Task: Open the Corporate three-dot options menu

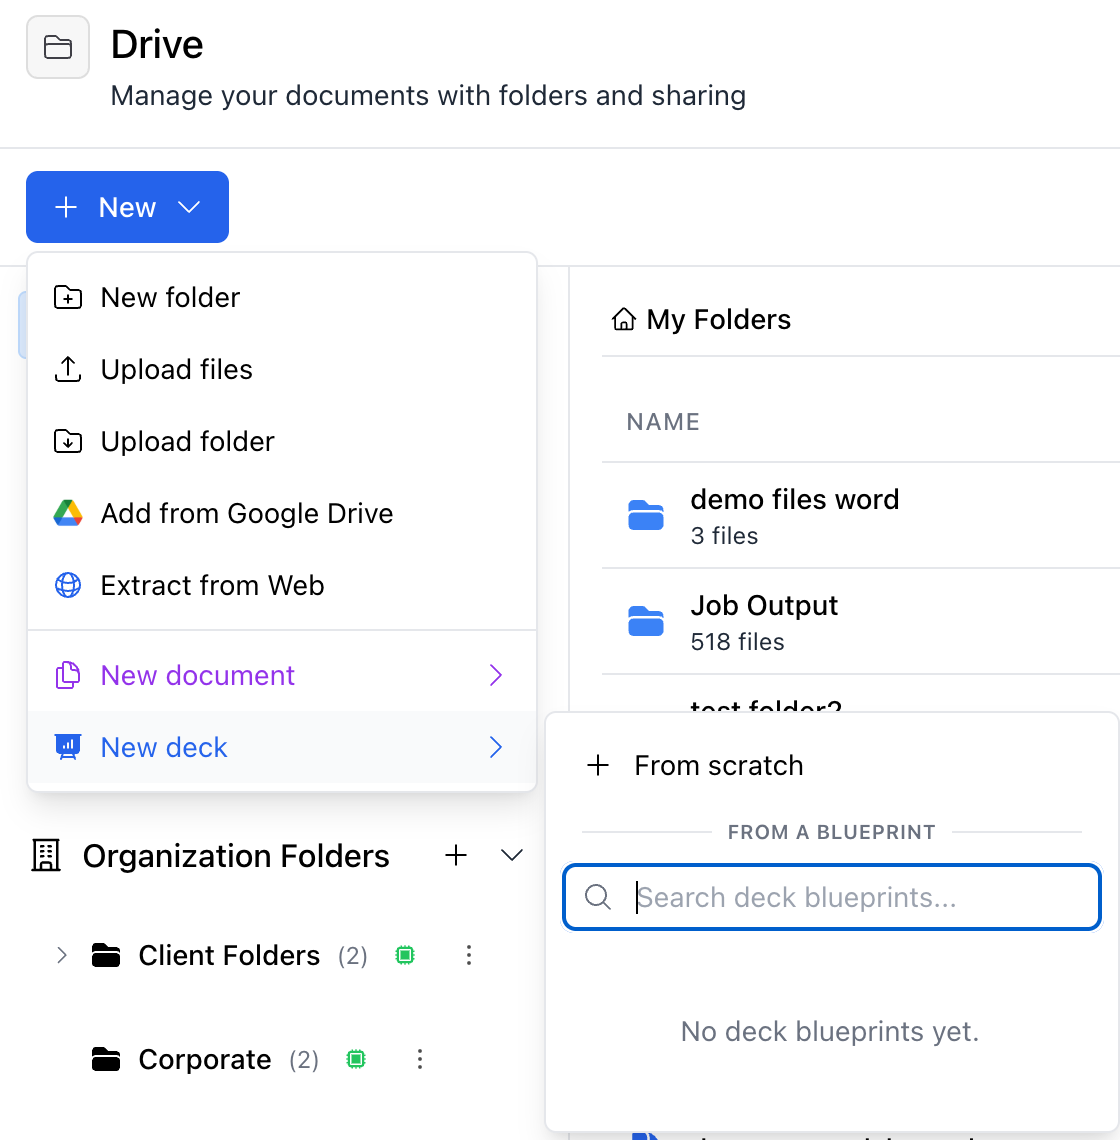Action: (x=420, y=1059)
